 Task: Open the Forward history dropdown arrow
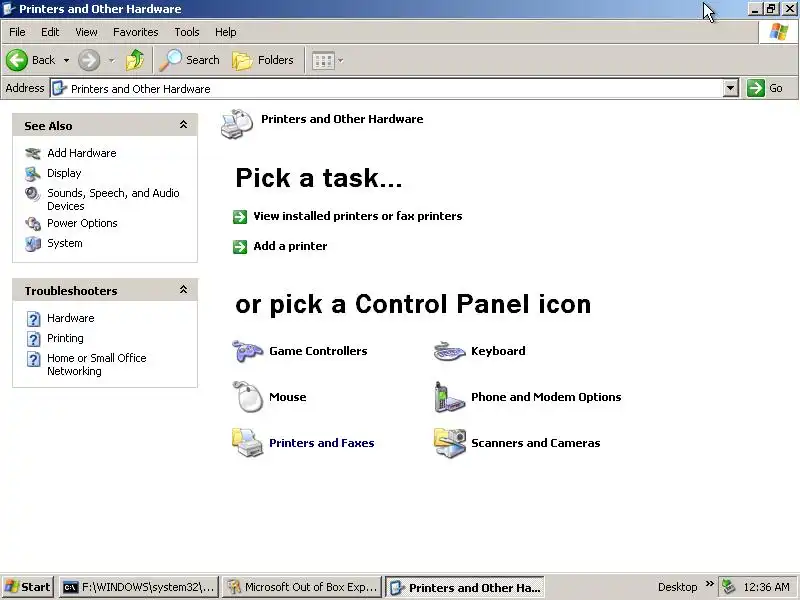(x=111, y=60)
